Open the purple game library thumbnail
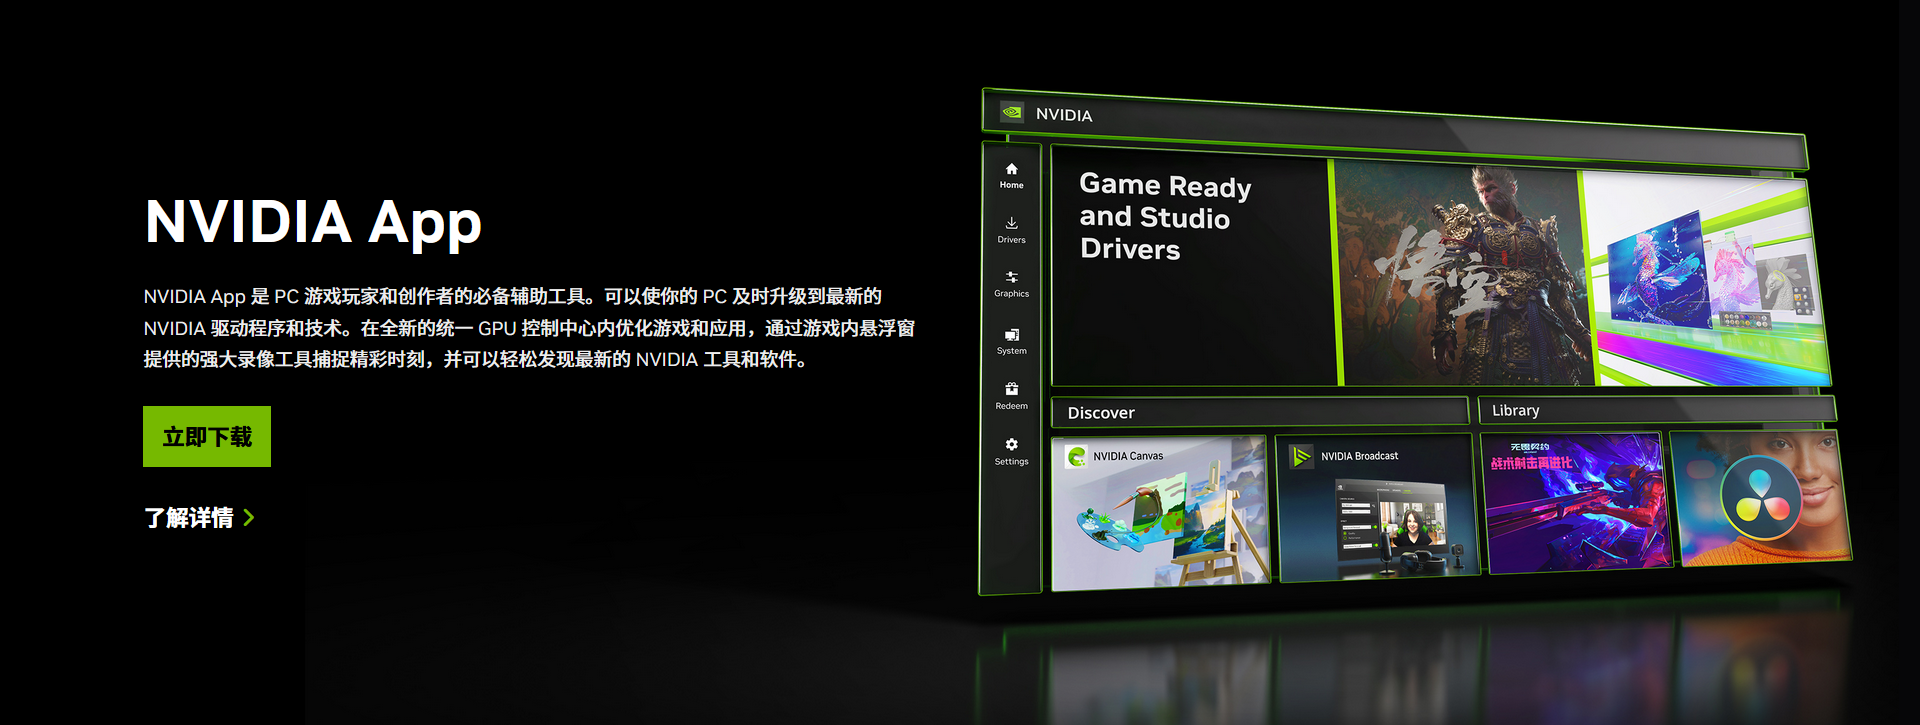1920x725 pixels. coord(1577,503)
